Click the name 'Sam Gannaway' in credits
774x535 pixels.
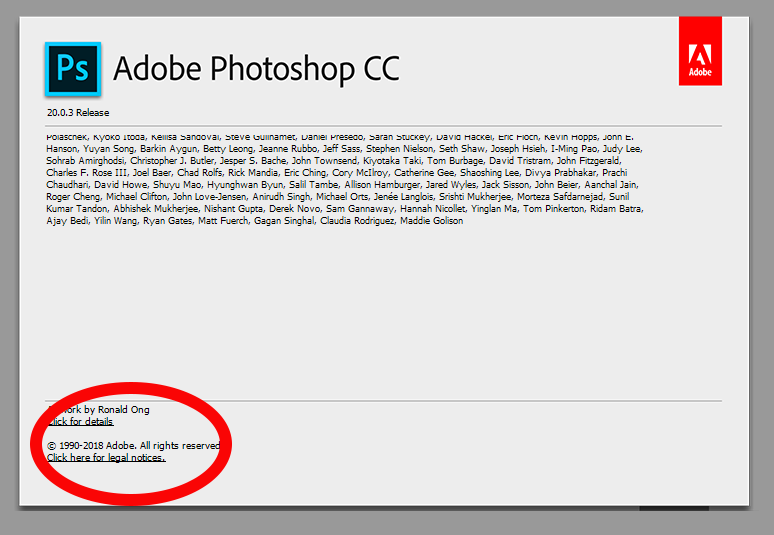pyautogui.click(x=360, y=209)
